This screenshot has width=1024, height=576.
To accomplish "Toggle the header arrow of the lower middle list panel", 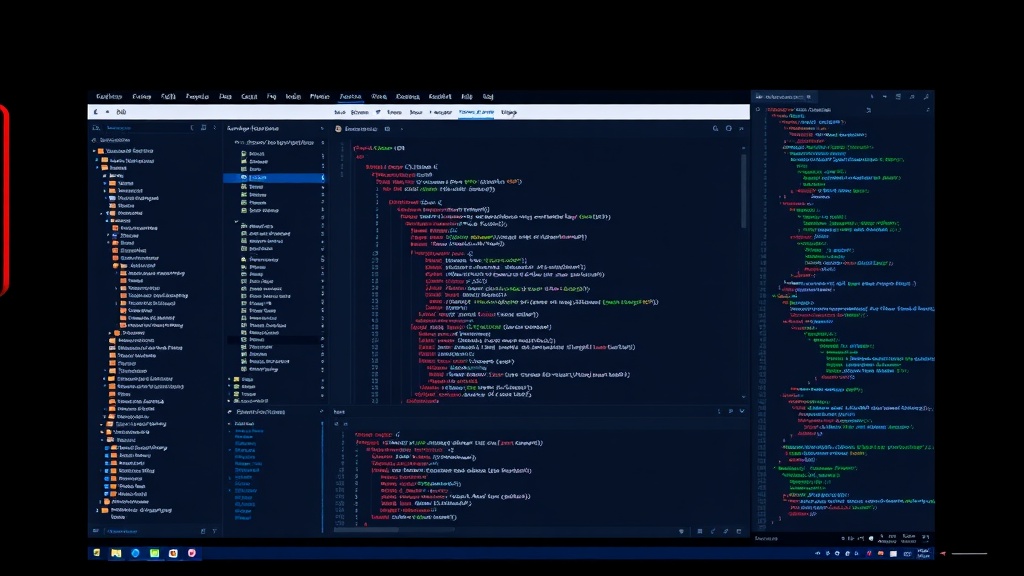I will (230, 412).
